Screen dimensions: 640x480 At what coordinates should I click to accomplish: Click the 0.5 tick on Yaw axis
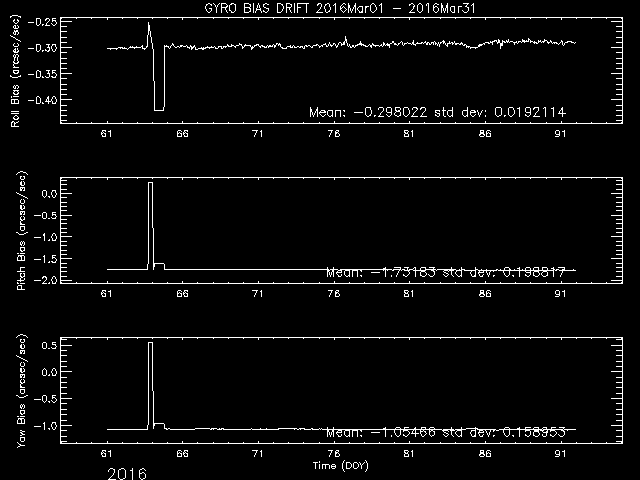pyautogui.click(x=49, y=345)
